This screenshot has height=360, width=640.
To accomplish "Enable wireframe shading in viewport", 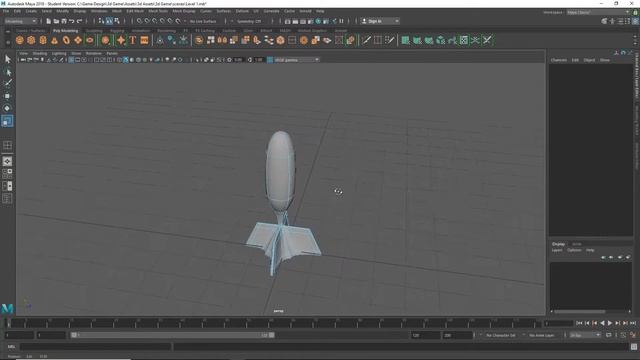I will pyautogui.click(x=120, y=60).
